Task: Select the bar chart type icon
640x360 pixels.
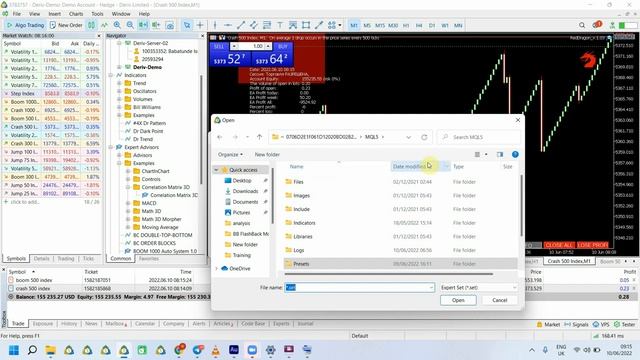Action: click(91, 25)
